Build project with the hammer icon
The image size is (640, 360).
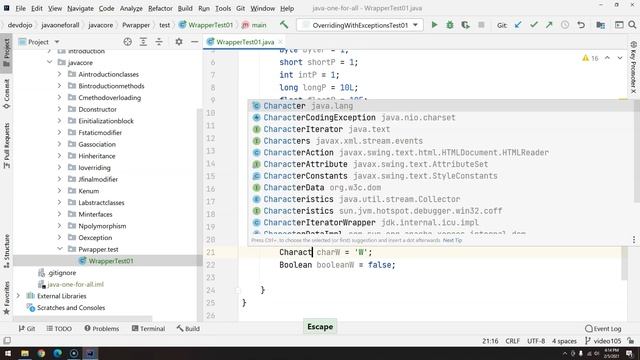[x=284, y=24]
